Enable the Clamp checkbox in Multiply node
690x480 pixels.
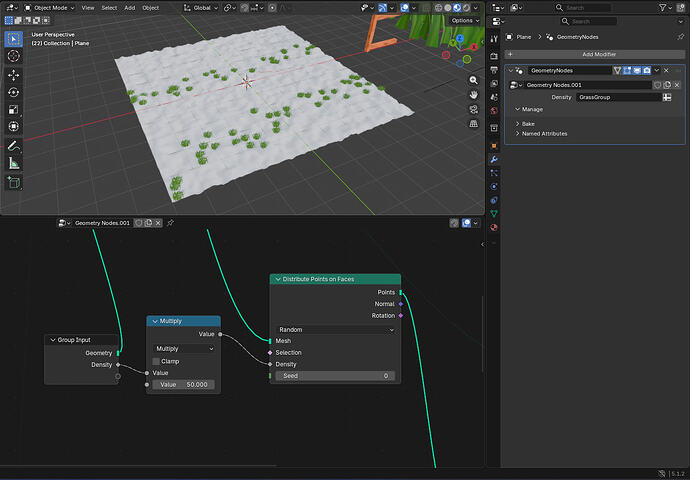click(156, 361)
